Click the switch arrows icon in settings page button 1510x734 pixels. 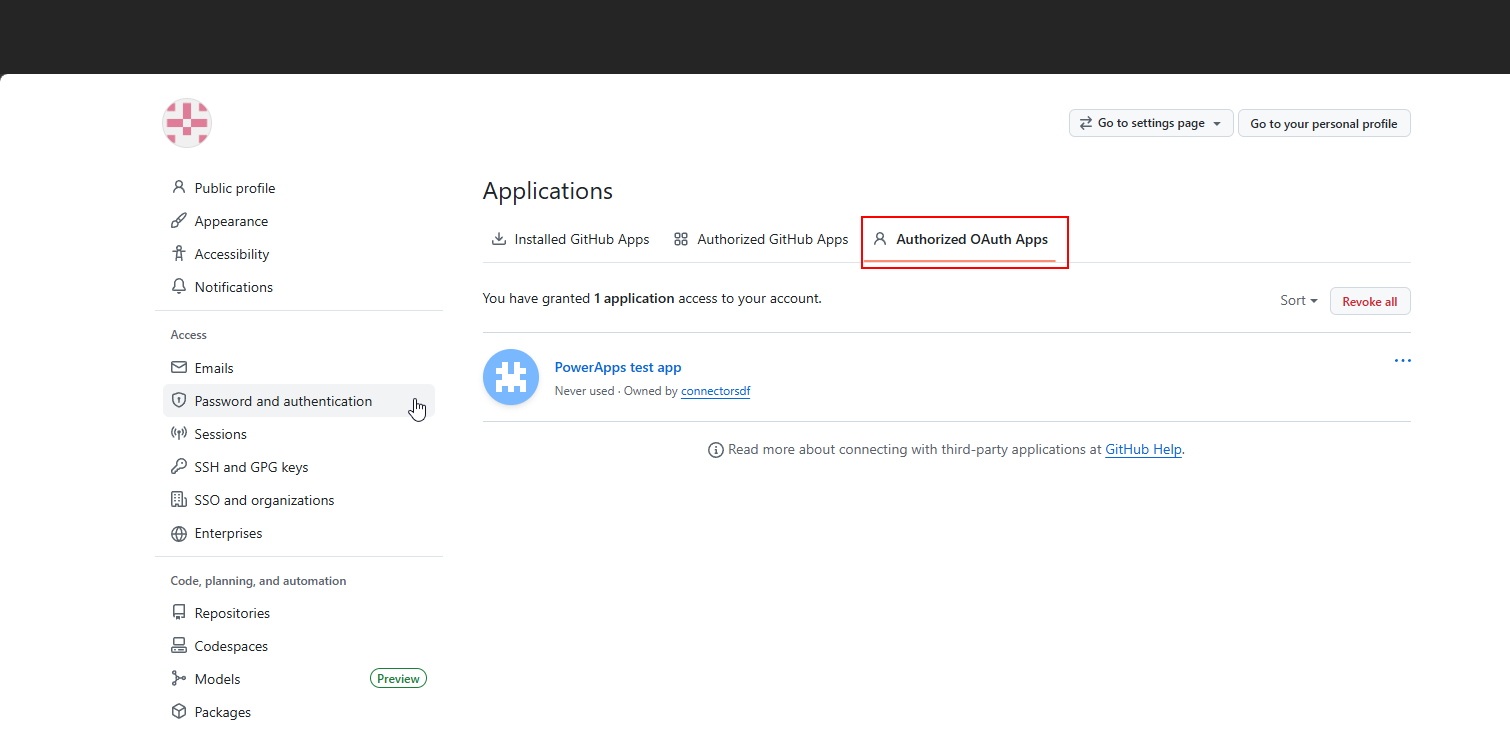[1086, 123]
